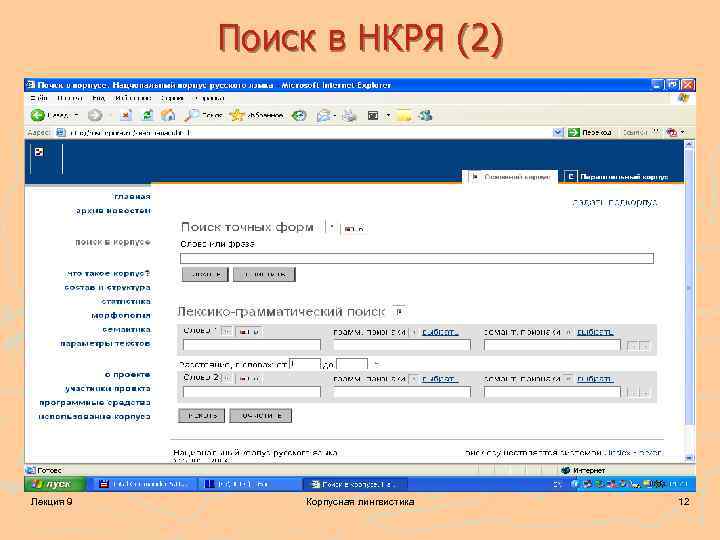This screenshot has height=540, width=720.
Task: Click the Refresh page icon
Action: click(x=147, y=115)
